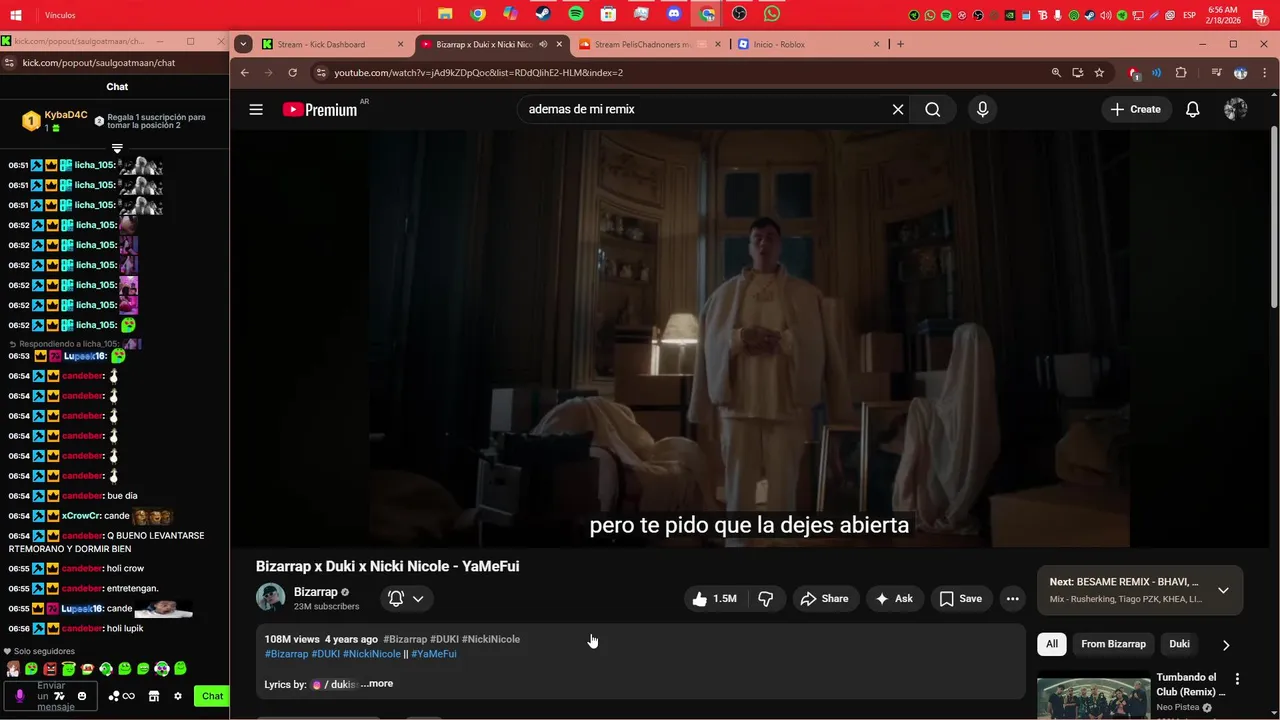The height and width of the screenshot is (720, 1280).
Task: Open browser zoom magnifier in address bar
Action: tap(1056, 73)
